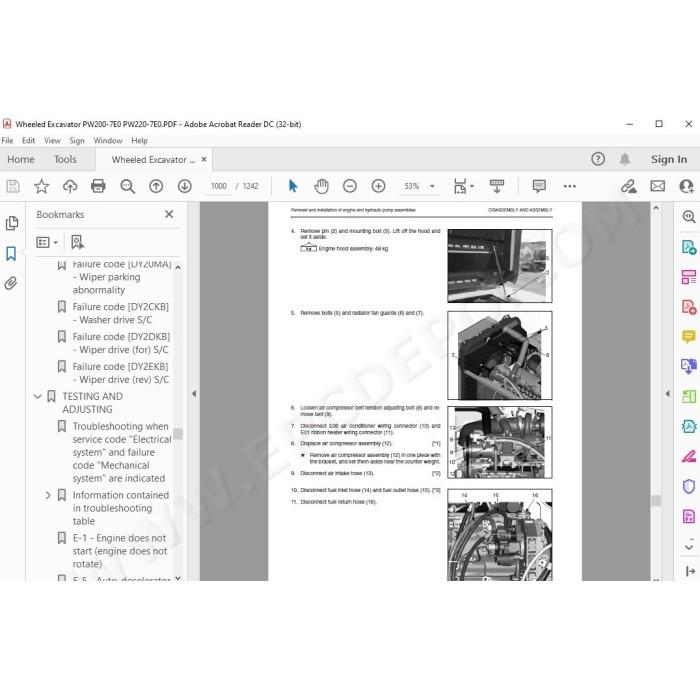
Task: Open the page thumbnails panel icon
Action: [12, 223]
